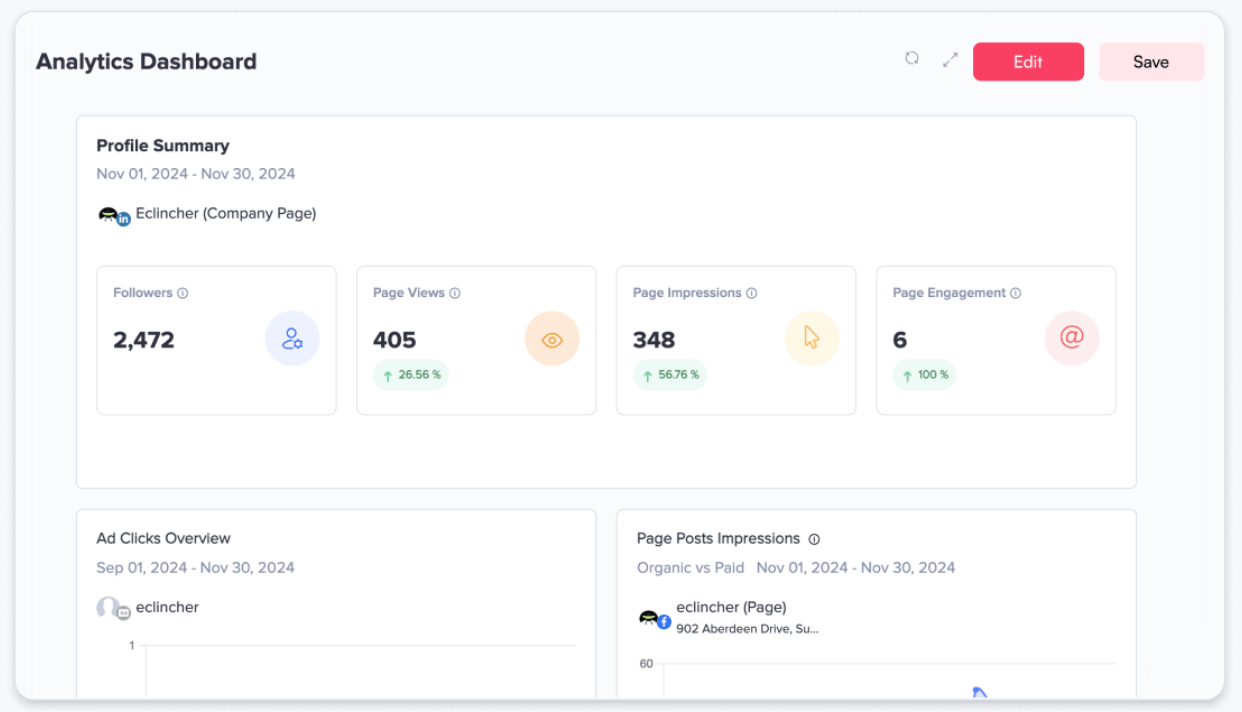The height and width of the screenshot is (712, 1242).
Task: Click the Profile Summary date range text
Action: tap(196, 174)
